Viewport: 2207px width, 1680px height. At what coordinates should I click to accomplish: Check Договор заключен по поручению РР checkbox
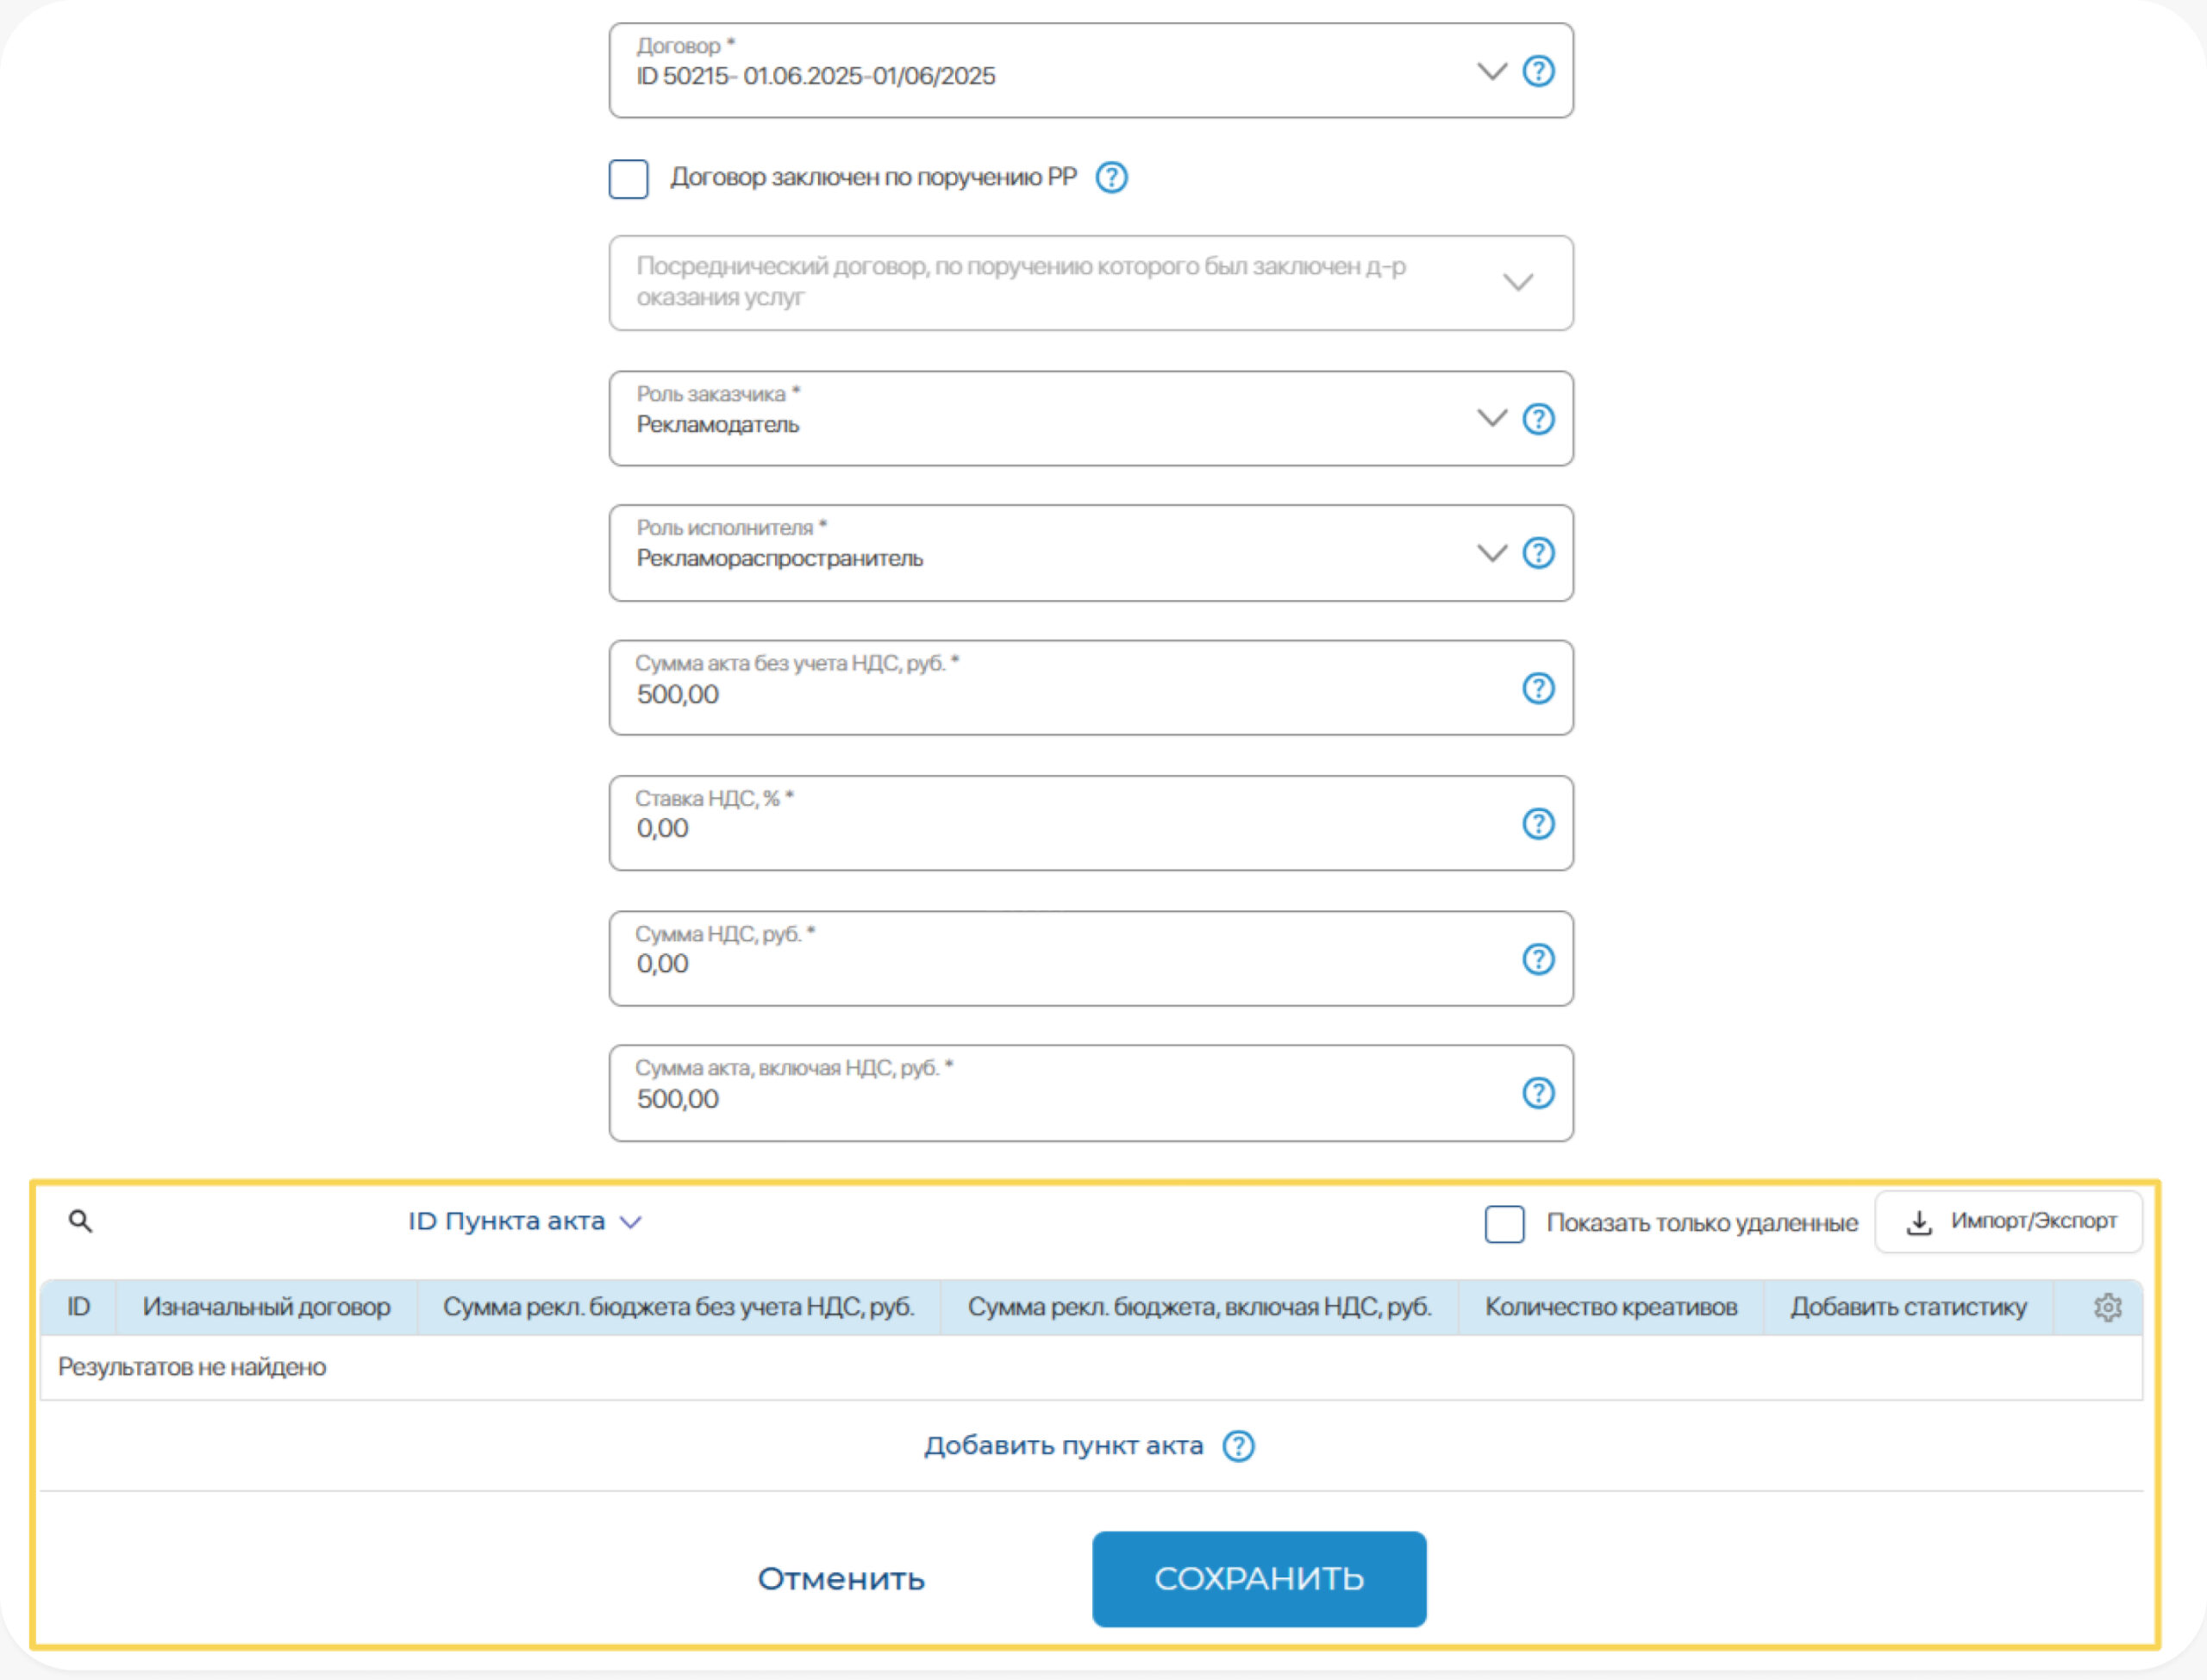[x=629, y=179]
